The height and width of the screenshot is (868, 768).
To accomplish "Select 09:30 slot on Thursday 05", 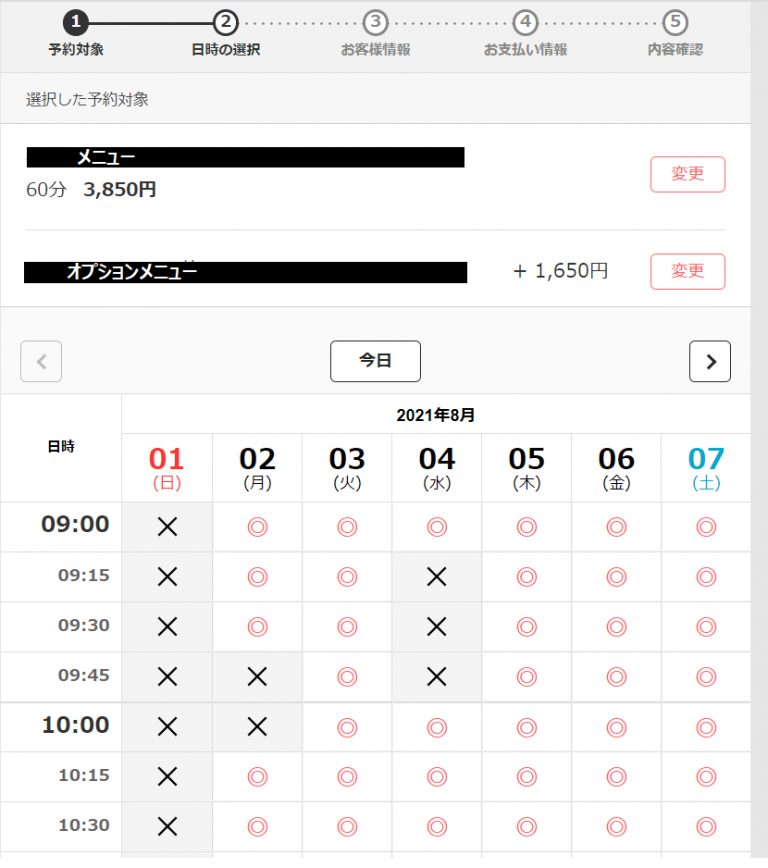I will tap(526, 627).
